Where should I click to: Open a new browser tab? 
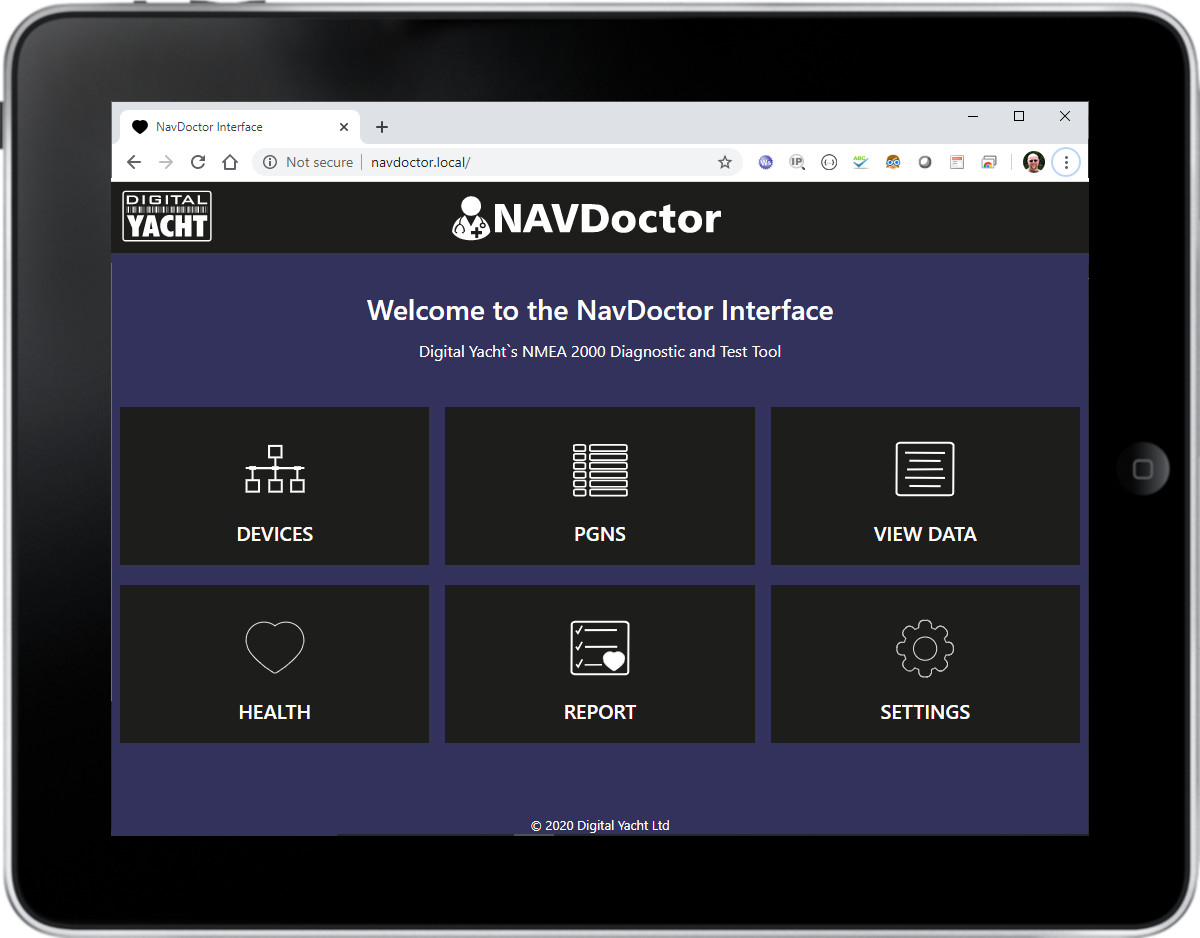(382, 127)
